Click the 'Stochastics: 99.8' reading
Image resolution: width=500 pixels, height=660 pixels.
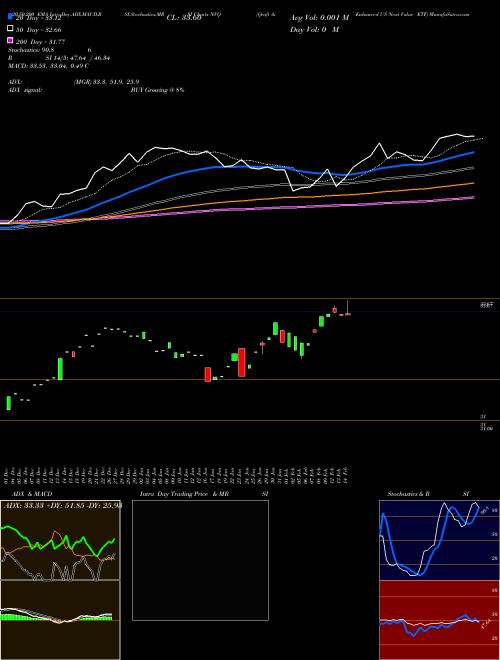pyautogui.click(x=29, y=50)
